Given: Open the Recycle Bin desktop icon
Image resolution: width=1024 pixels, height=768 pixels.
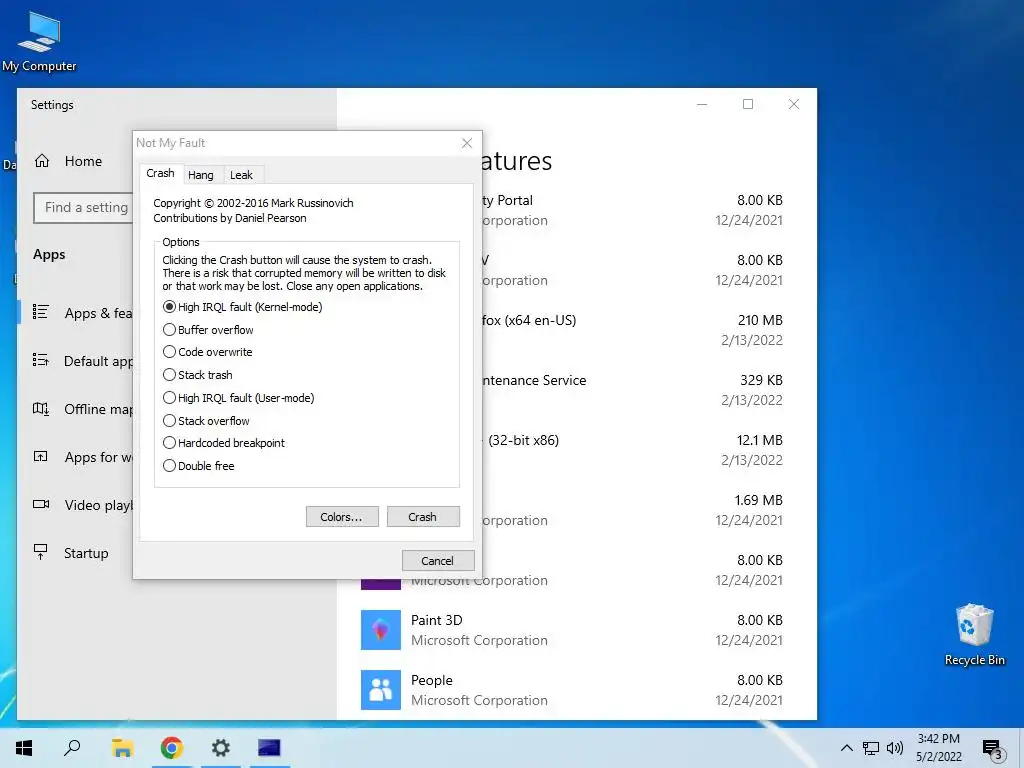Looking at the screenshot, I should tap(974, 634).
